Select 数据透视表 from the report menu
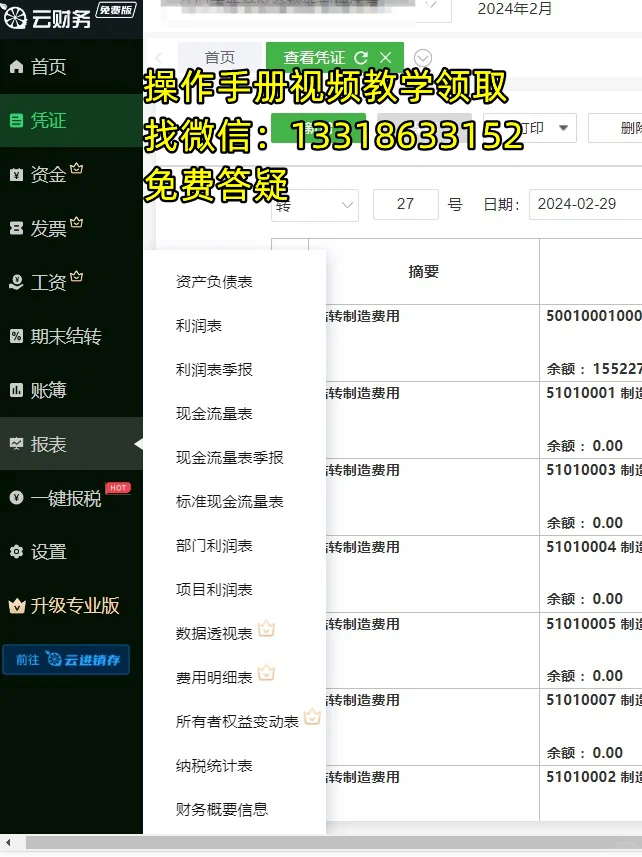642x857 pixels. pyautogui.click(x=214, y=634)
